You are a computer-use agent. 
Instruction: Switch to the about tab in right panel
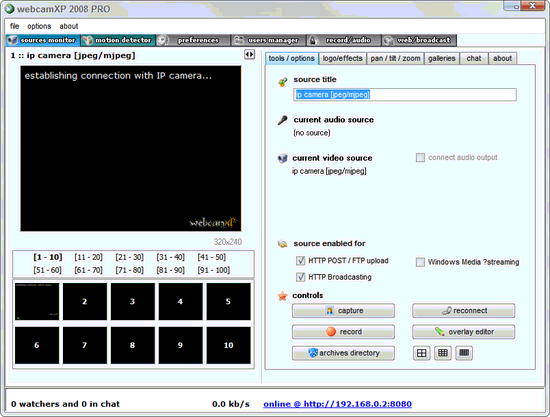[503, 59]
